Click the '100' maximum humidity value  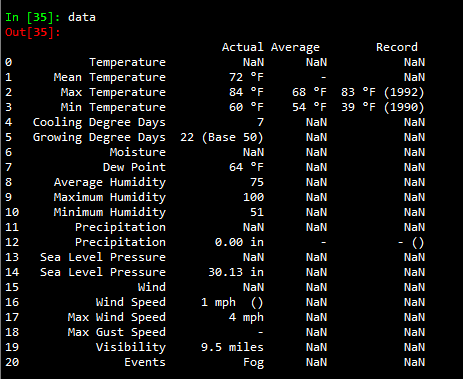253,197
